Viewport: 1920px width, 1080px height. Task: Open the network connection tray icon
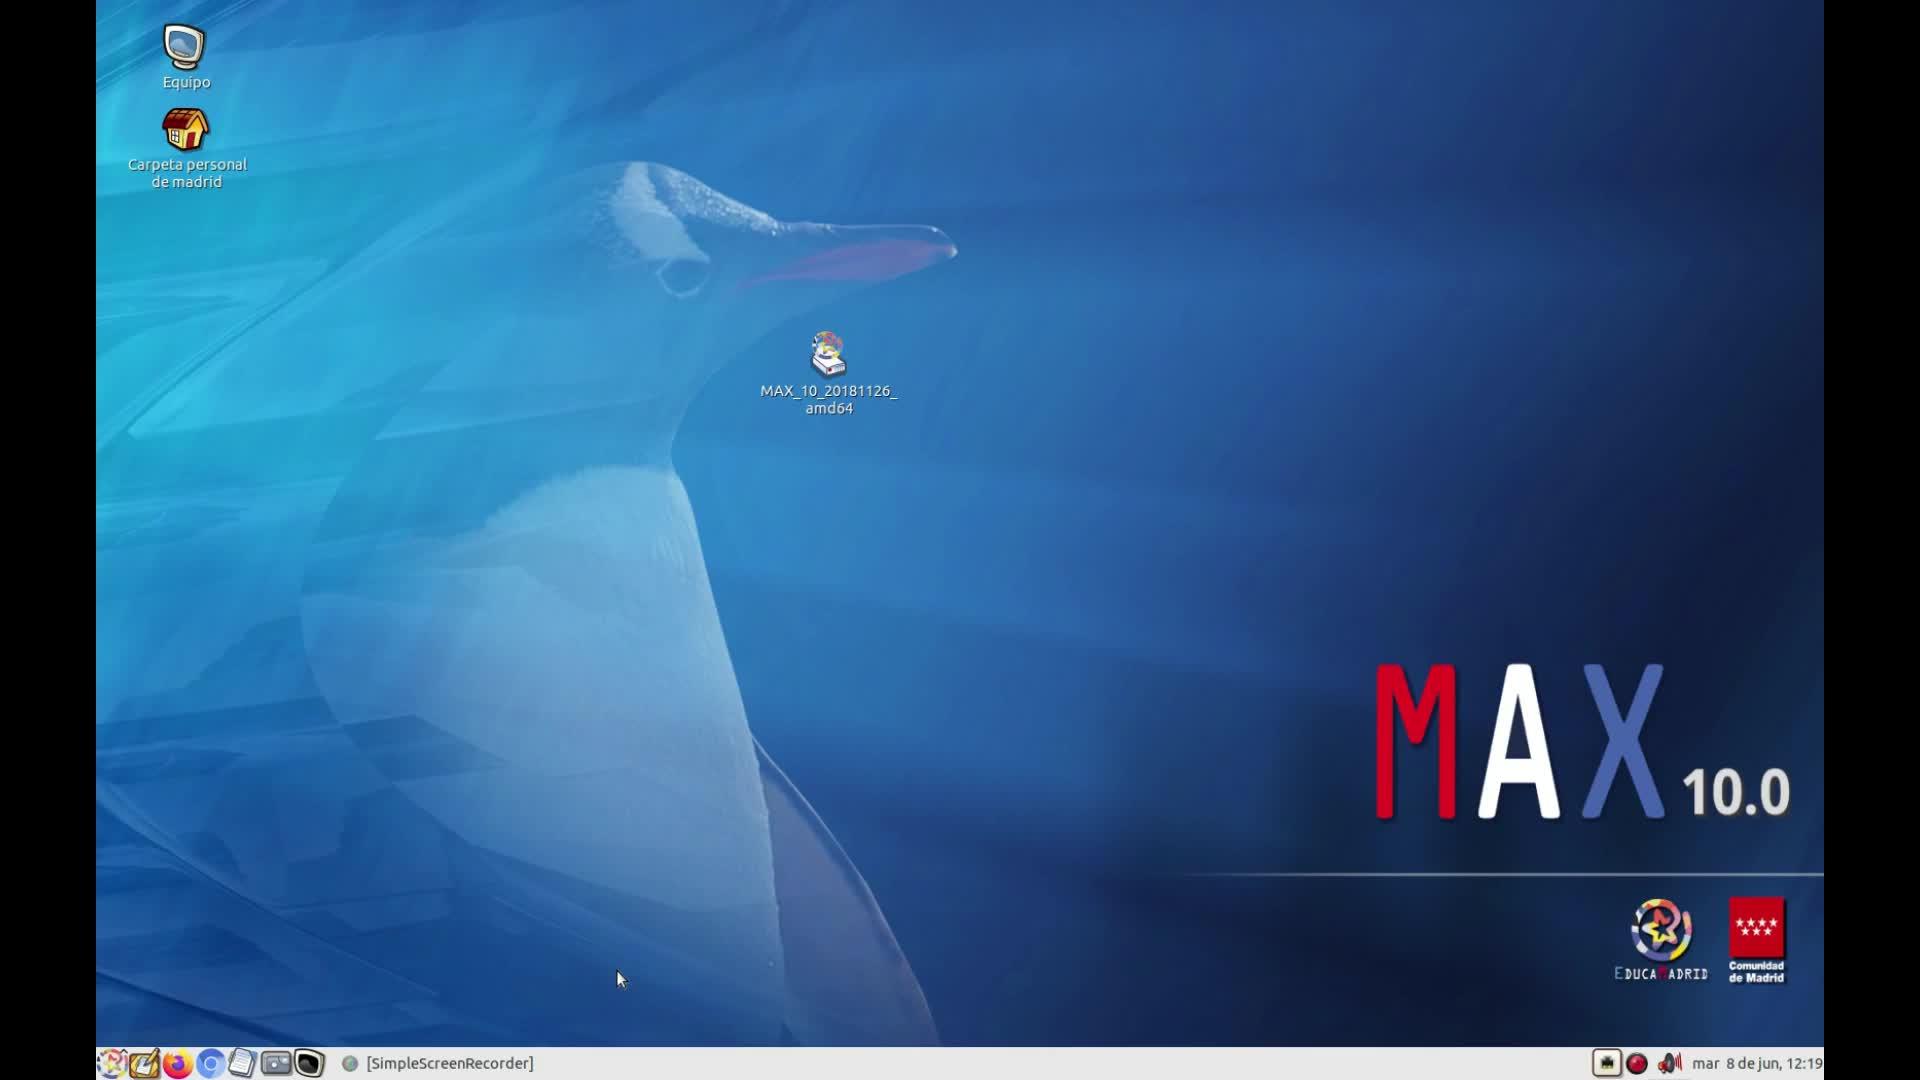[x=1606, y=1063]
